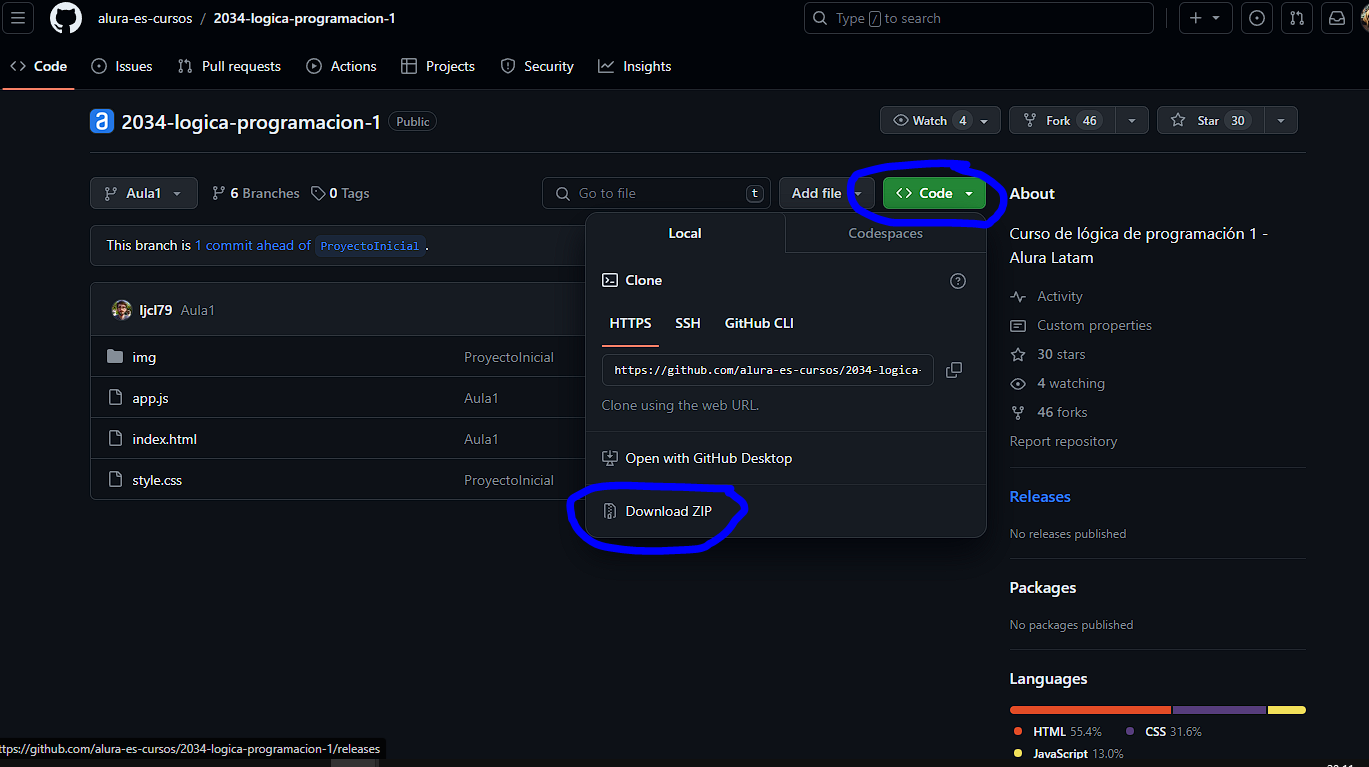Switch to the Code tab
Viewport: 1369px width, 767px height.
[39, 66]
